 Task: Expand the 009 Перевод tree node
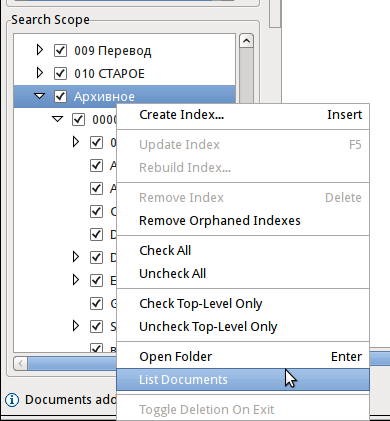(40, 50)
